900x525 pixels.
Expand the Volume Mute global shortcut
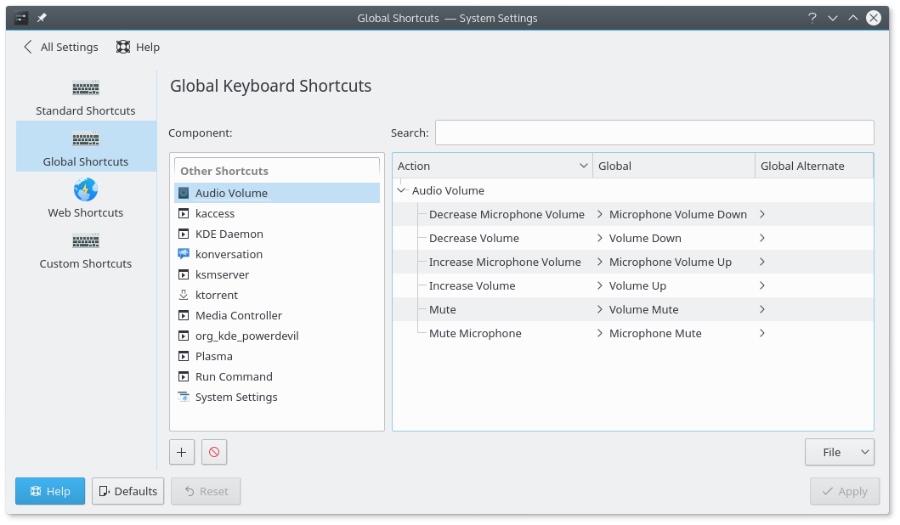[x=600, y=310]
